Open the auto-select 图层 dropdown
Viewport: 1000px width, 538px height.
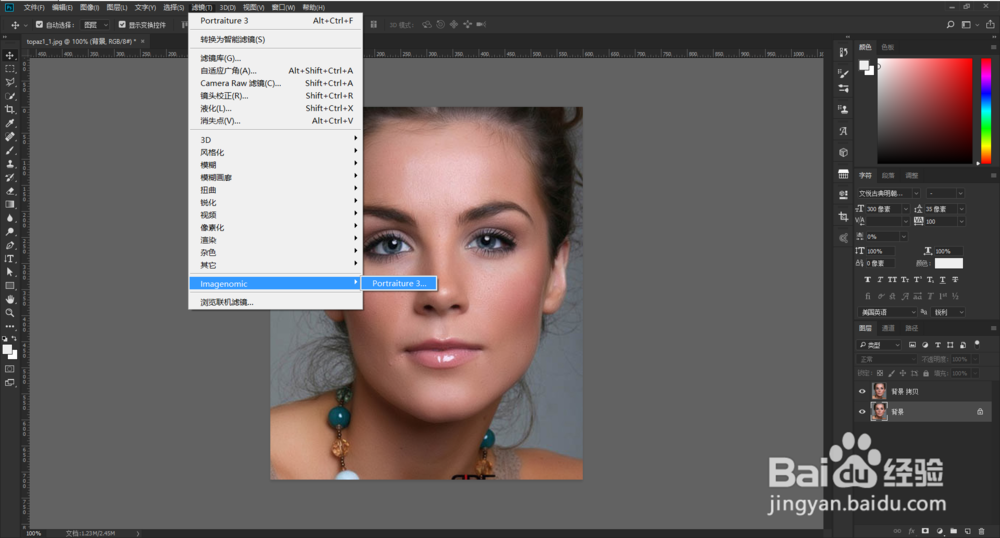click(x=96, y=25)
